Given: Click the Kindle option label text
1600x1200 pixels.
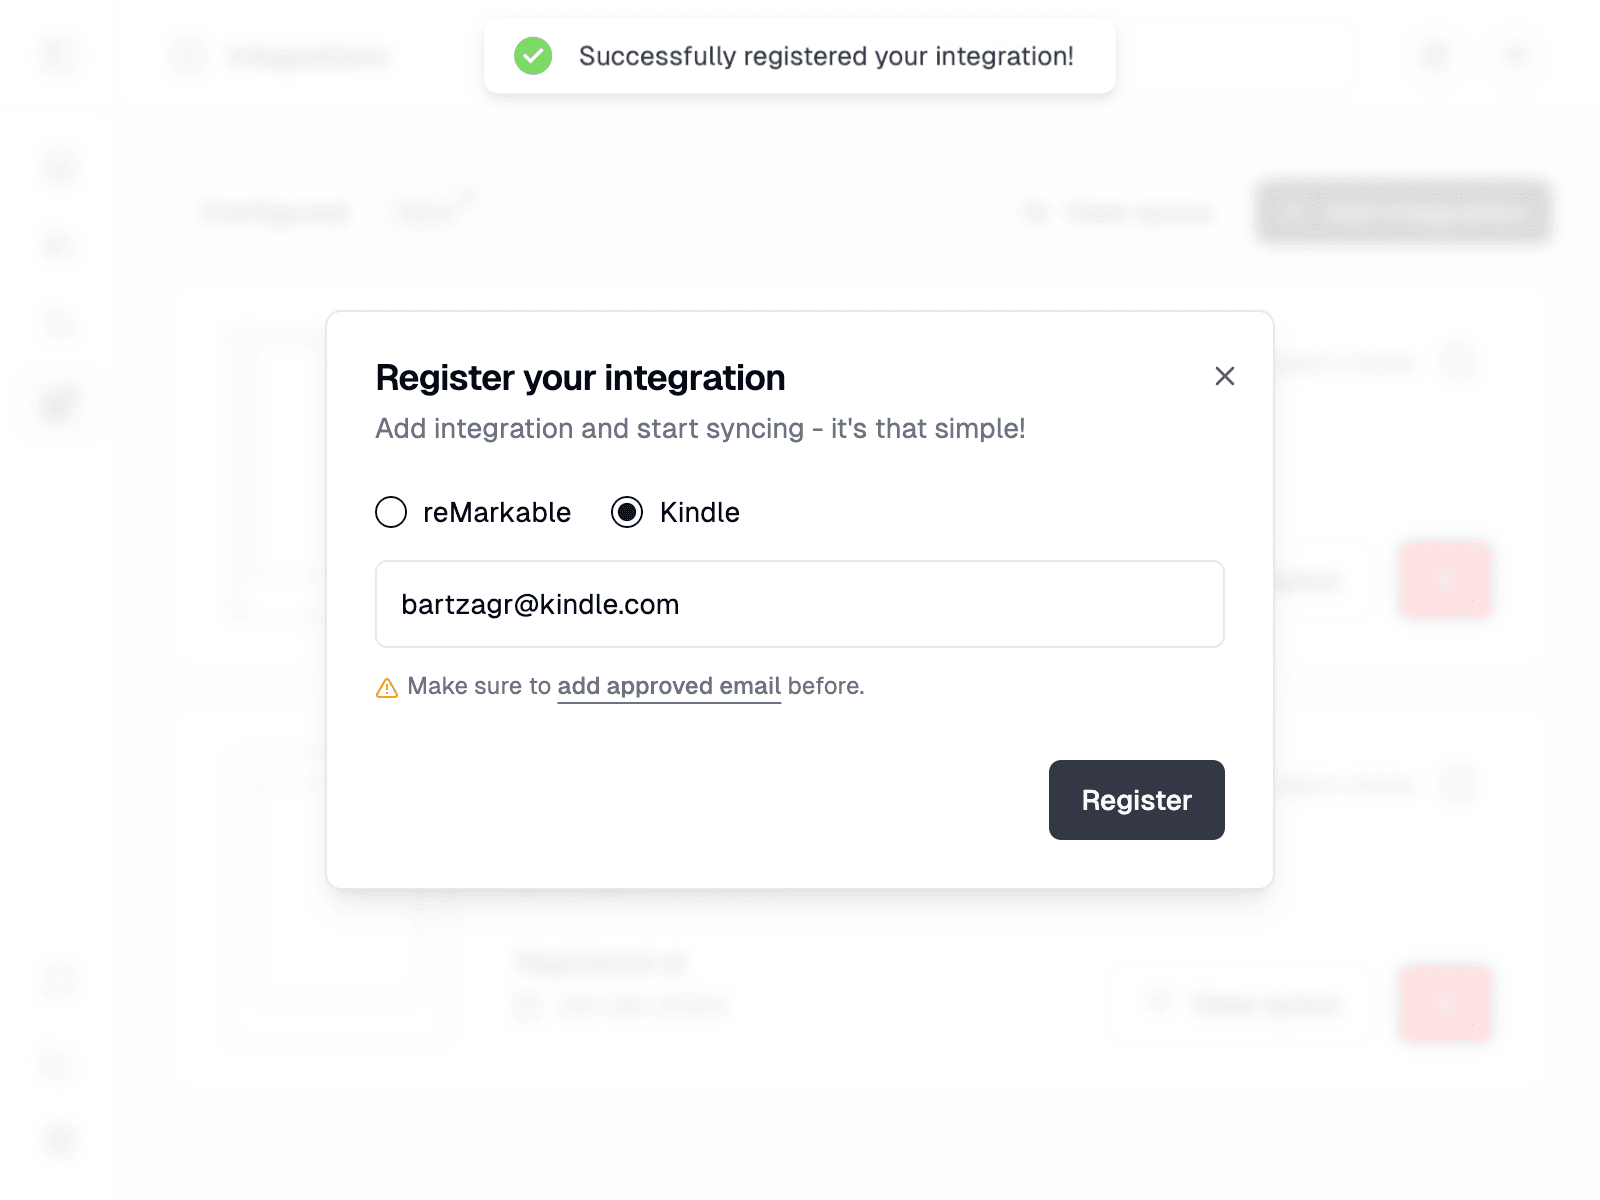Looking at the screenshot, I should (699, 512).
